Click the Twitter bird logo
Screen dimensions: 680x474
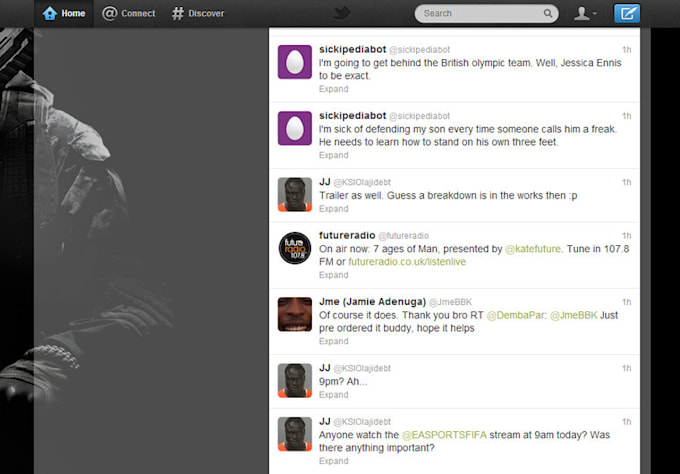[x=342, y=13]
